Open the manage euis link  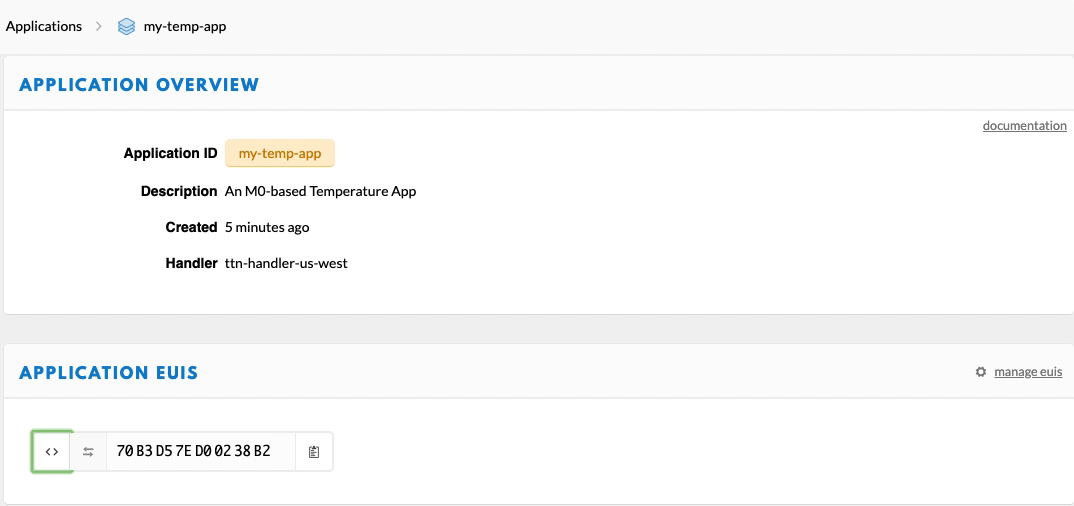point(1028,372)
